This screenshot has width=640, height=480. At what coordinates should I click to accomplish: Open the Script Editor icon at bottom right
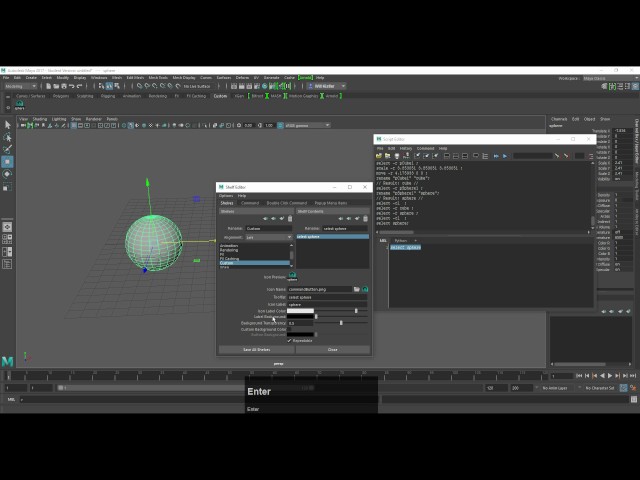[x=634, y=400]
